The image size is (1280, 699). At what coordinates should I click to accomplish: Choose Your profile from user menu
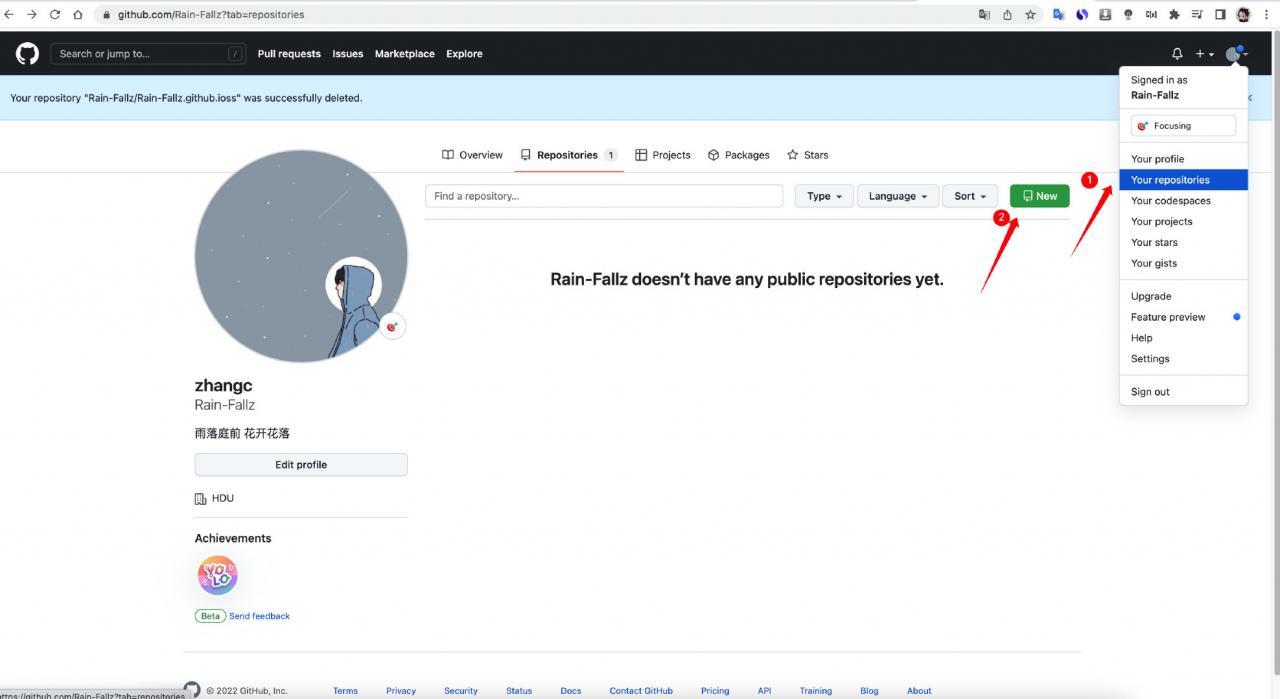[1183, 159]
